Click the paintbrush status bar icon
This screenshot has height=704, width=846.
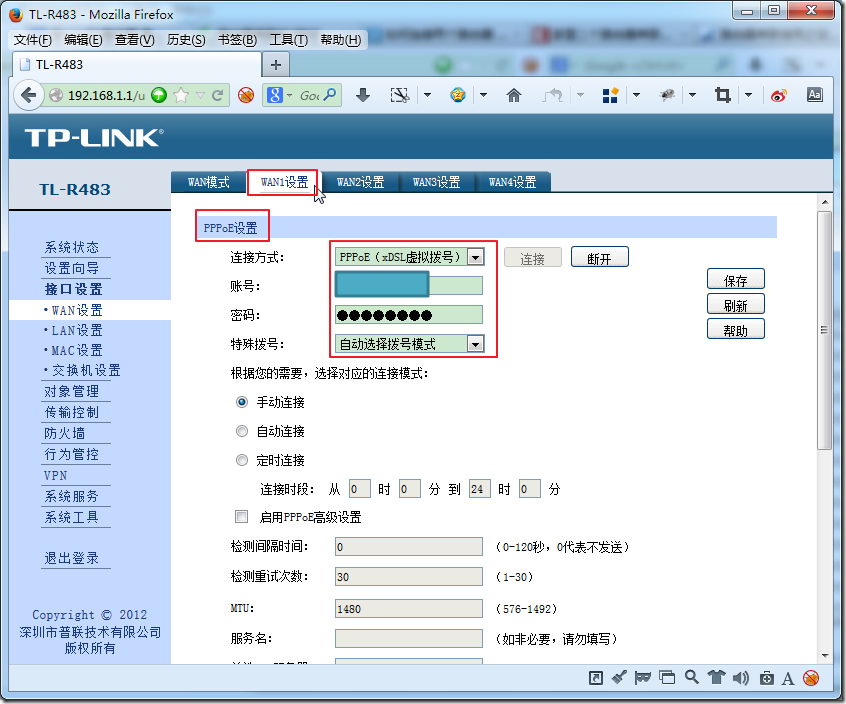(x=619, y=677)
